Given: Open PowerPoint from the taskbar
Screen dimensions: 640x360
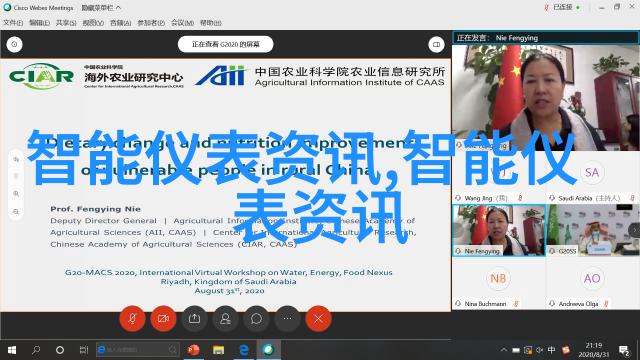Looking at the screenshot, I should coord(193,350).
